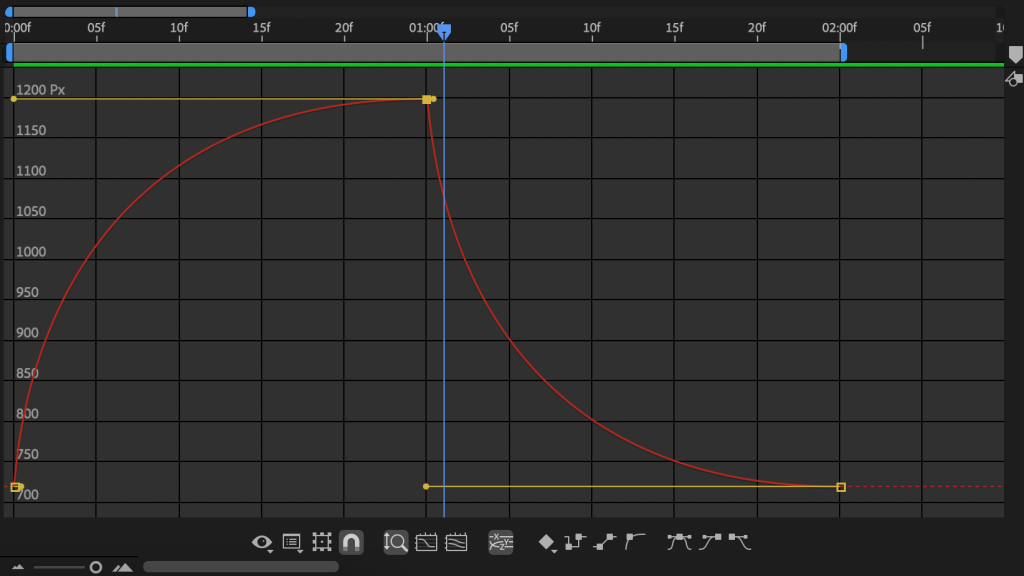Toggle the transform box for selected keyframes
The height and width of the screenshot is (576, 1024).
pos(321,542)
